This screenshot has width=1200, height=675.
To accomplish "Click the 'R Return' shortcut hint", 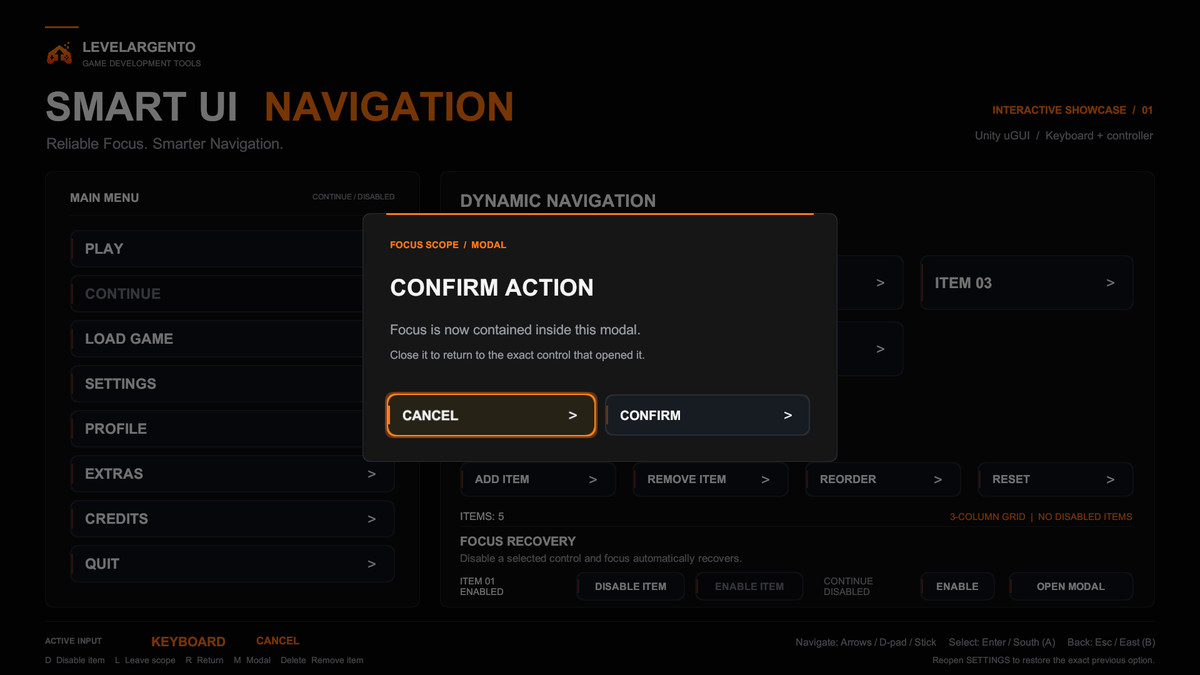I will tap(205, 660).
